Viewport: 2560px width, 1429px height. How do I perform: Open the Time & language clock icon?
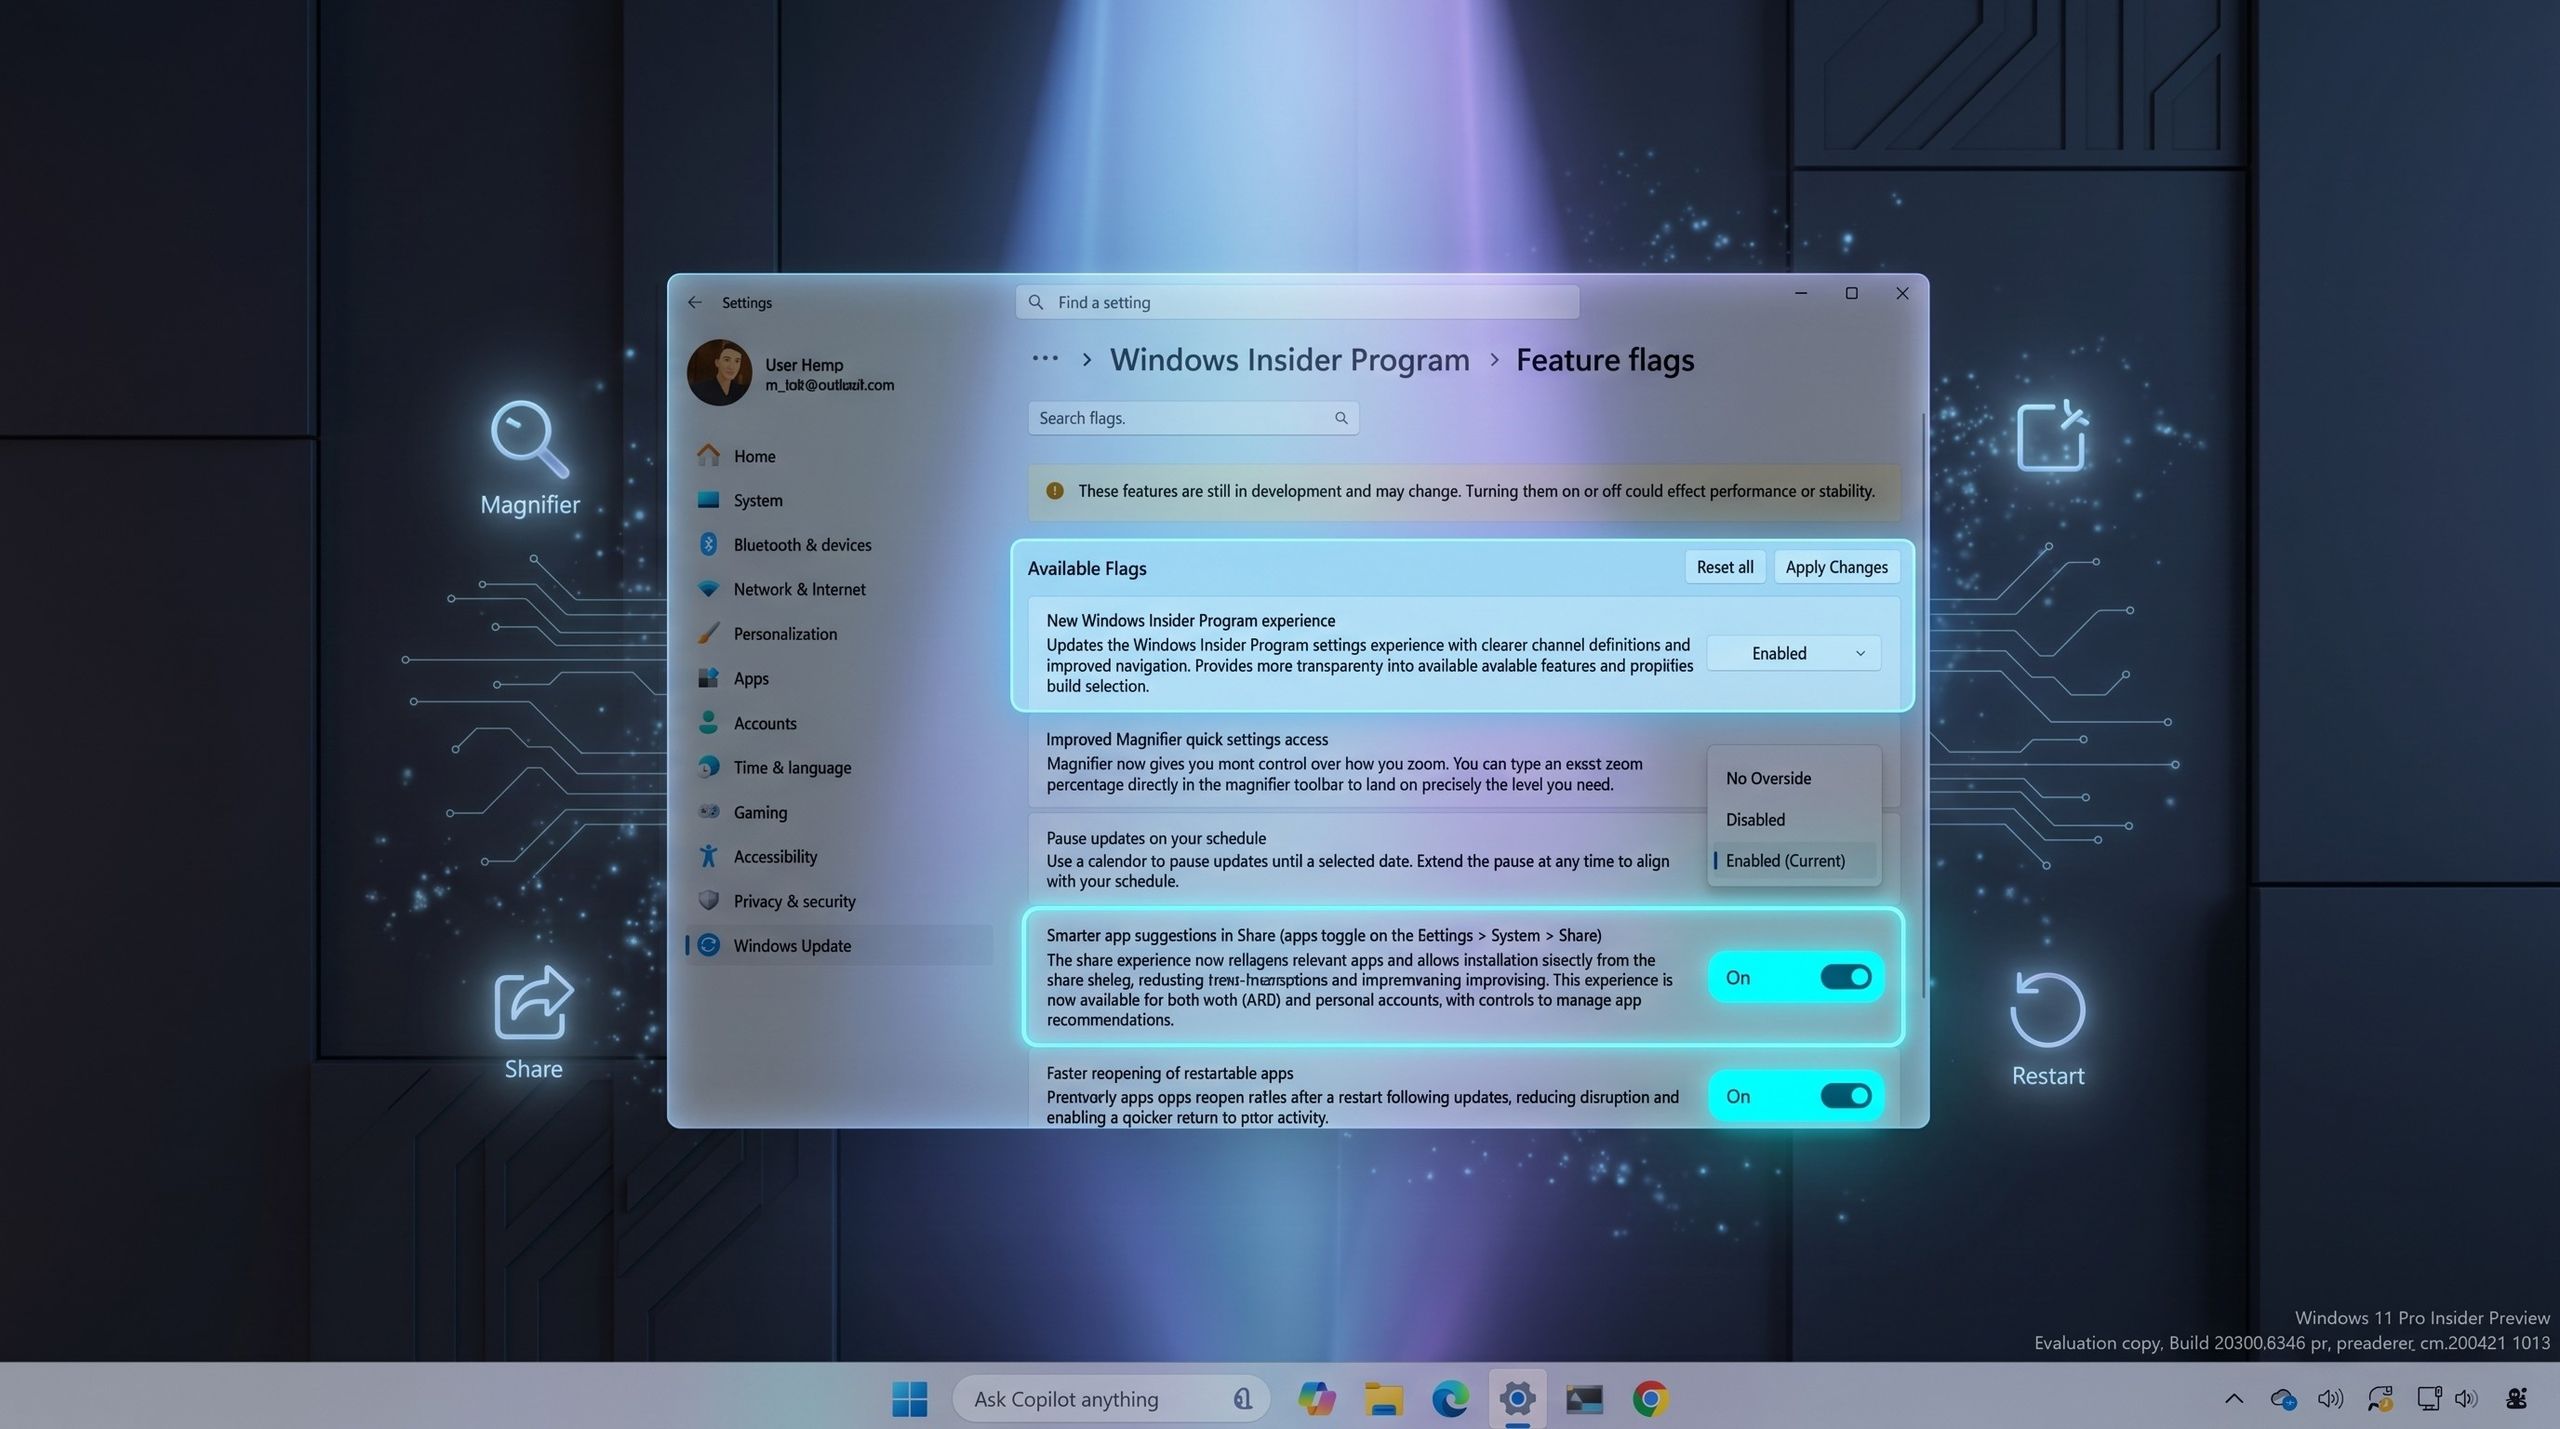(708, 767)
